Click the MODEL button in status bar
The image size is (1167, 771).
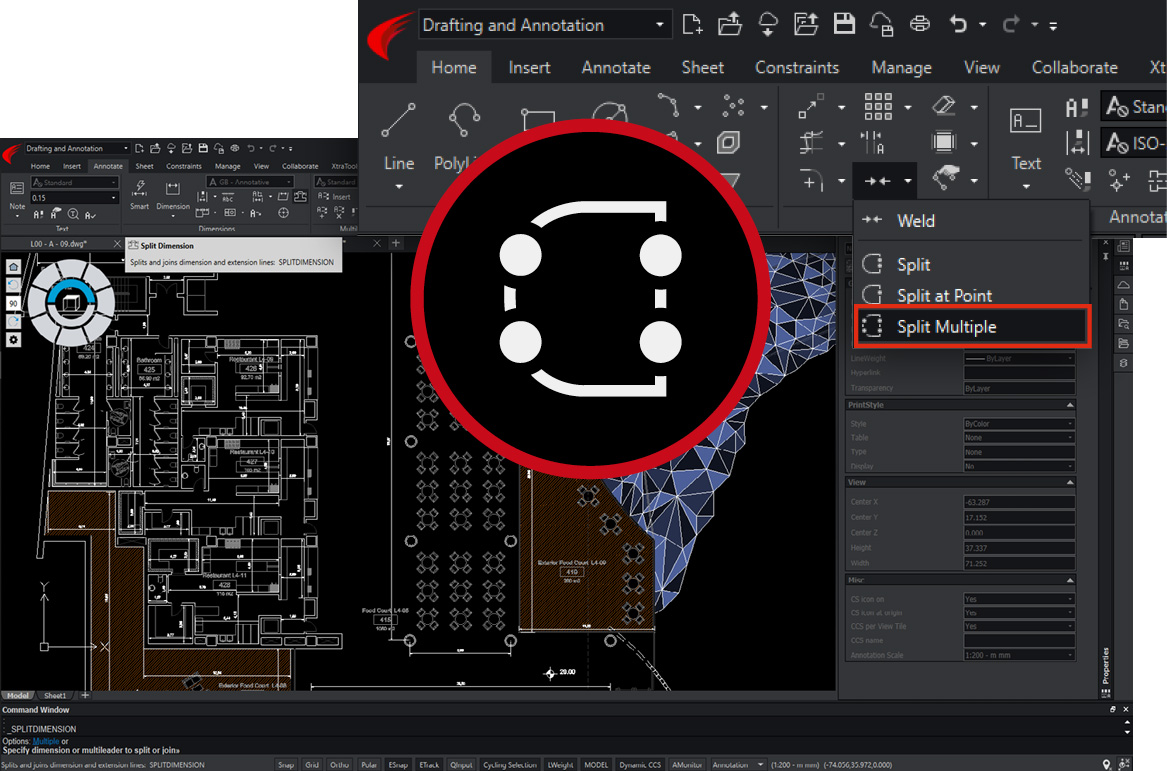click(595, 764)
